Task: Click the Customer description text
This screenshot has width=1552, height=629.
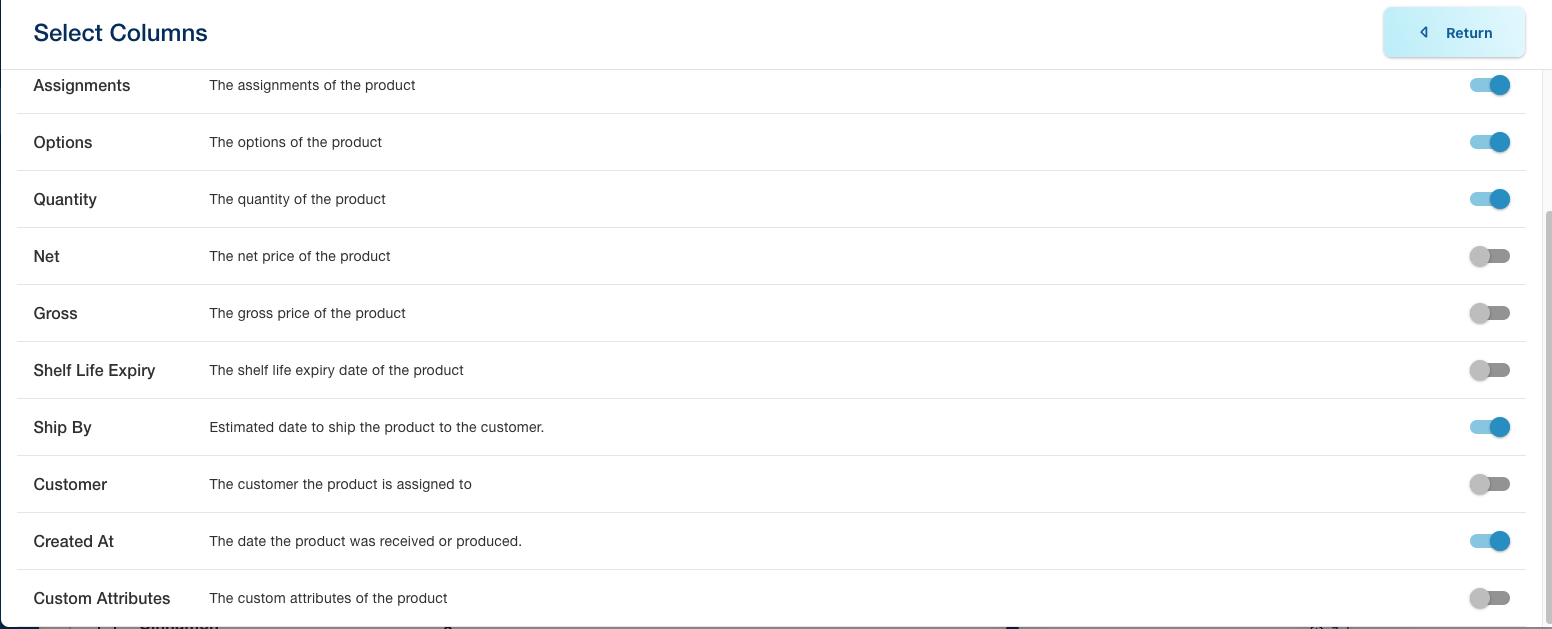Action: click(x=340, y=485)
